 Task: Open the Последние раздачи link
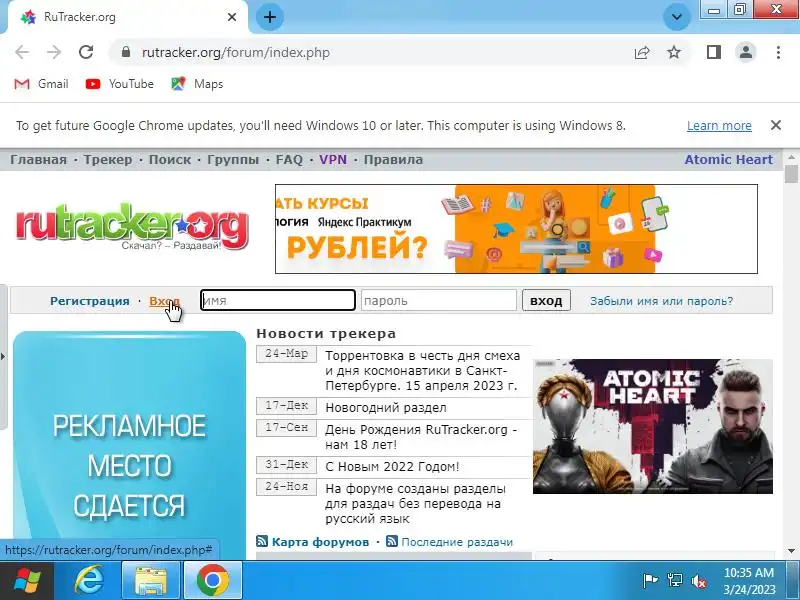coord(457,542)
